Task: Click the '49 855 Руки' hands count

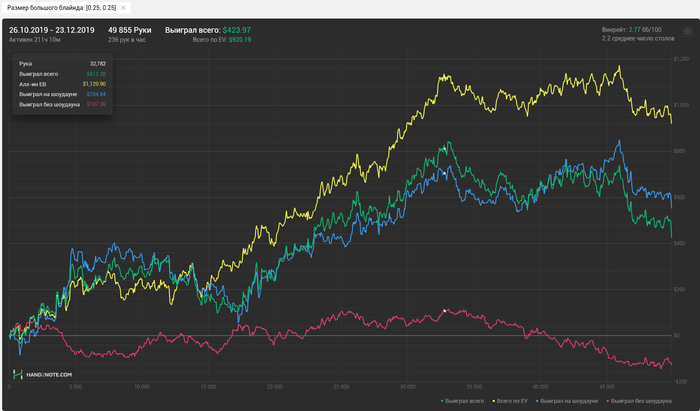Action: point(129,30)
